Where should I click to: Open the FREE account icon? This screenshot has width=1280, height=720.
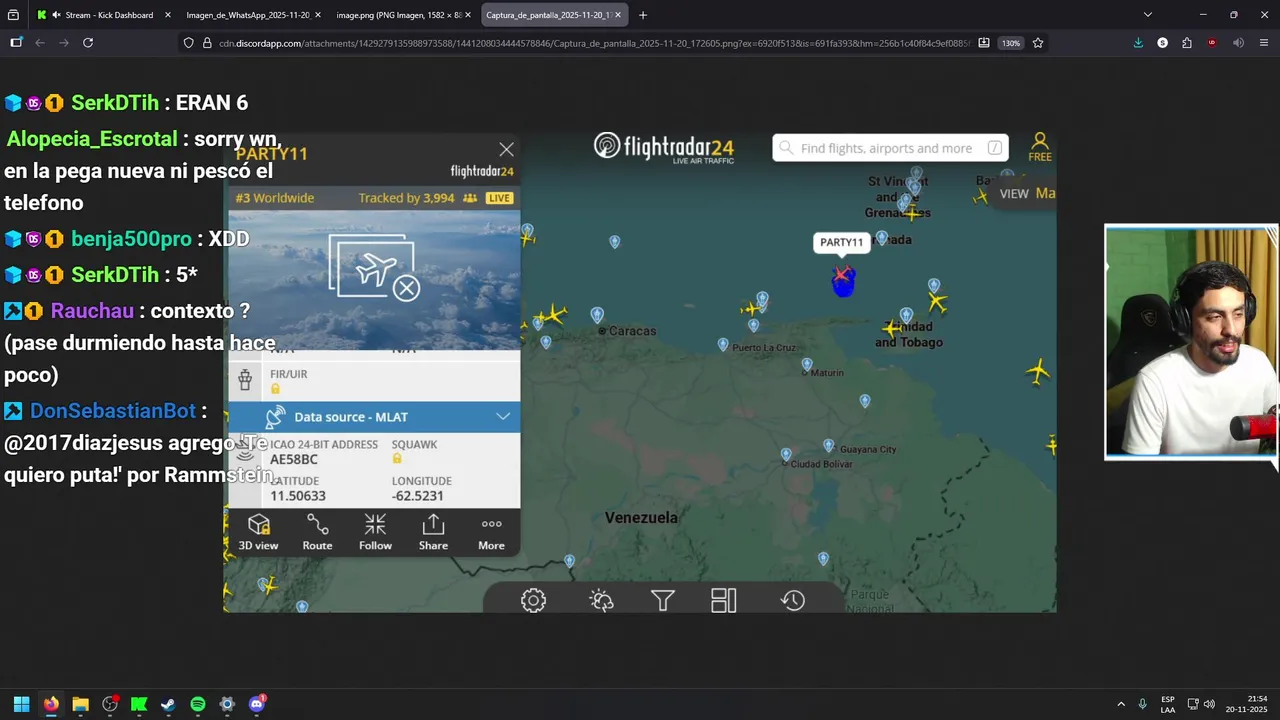[1040, 147]
